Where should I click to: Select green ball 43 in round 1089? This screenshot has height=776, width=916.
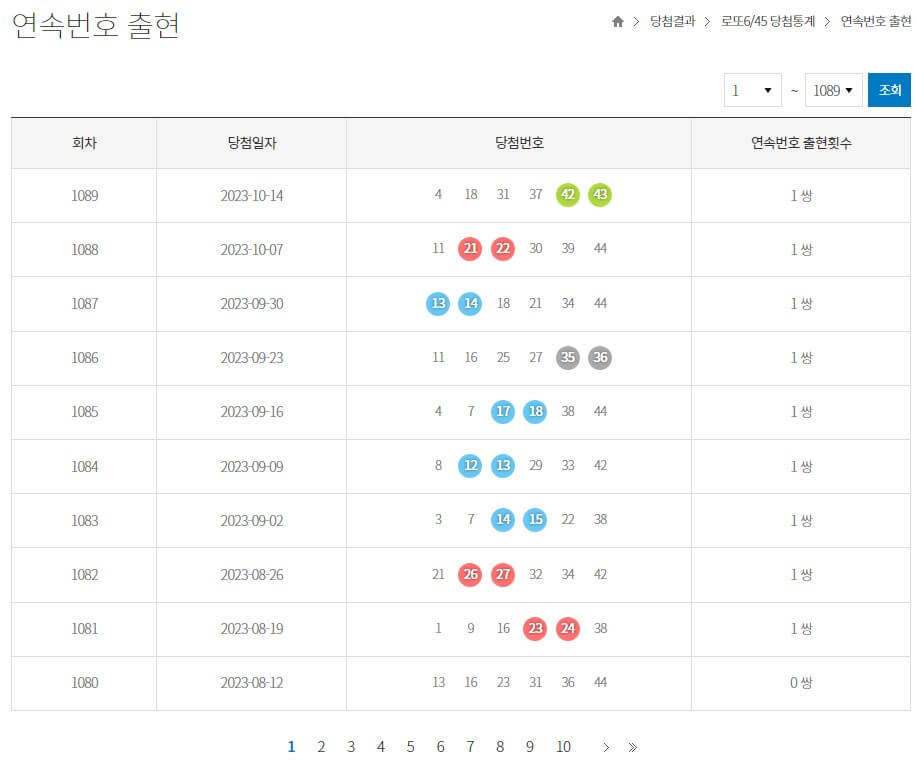[x=599, y=195]
